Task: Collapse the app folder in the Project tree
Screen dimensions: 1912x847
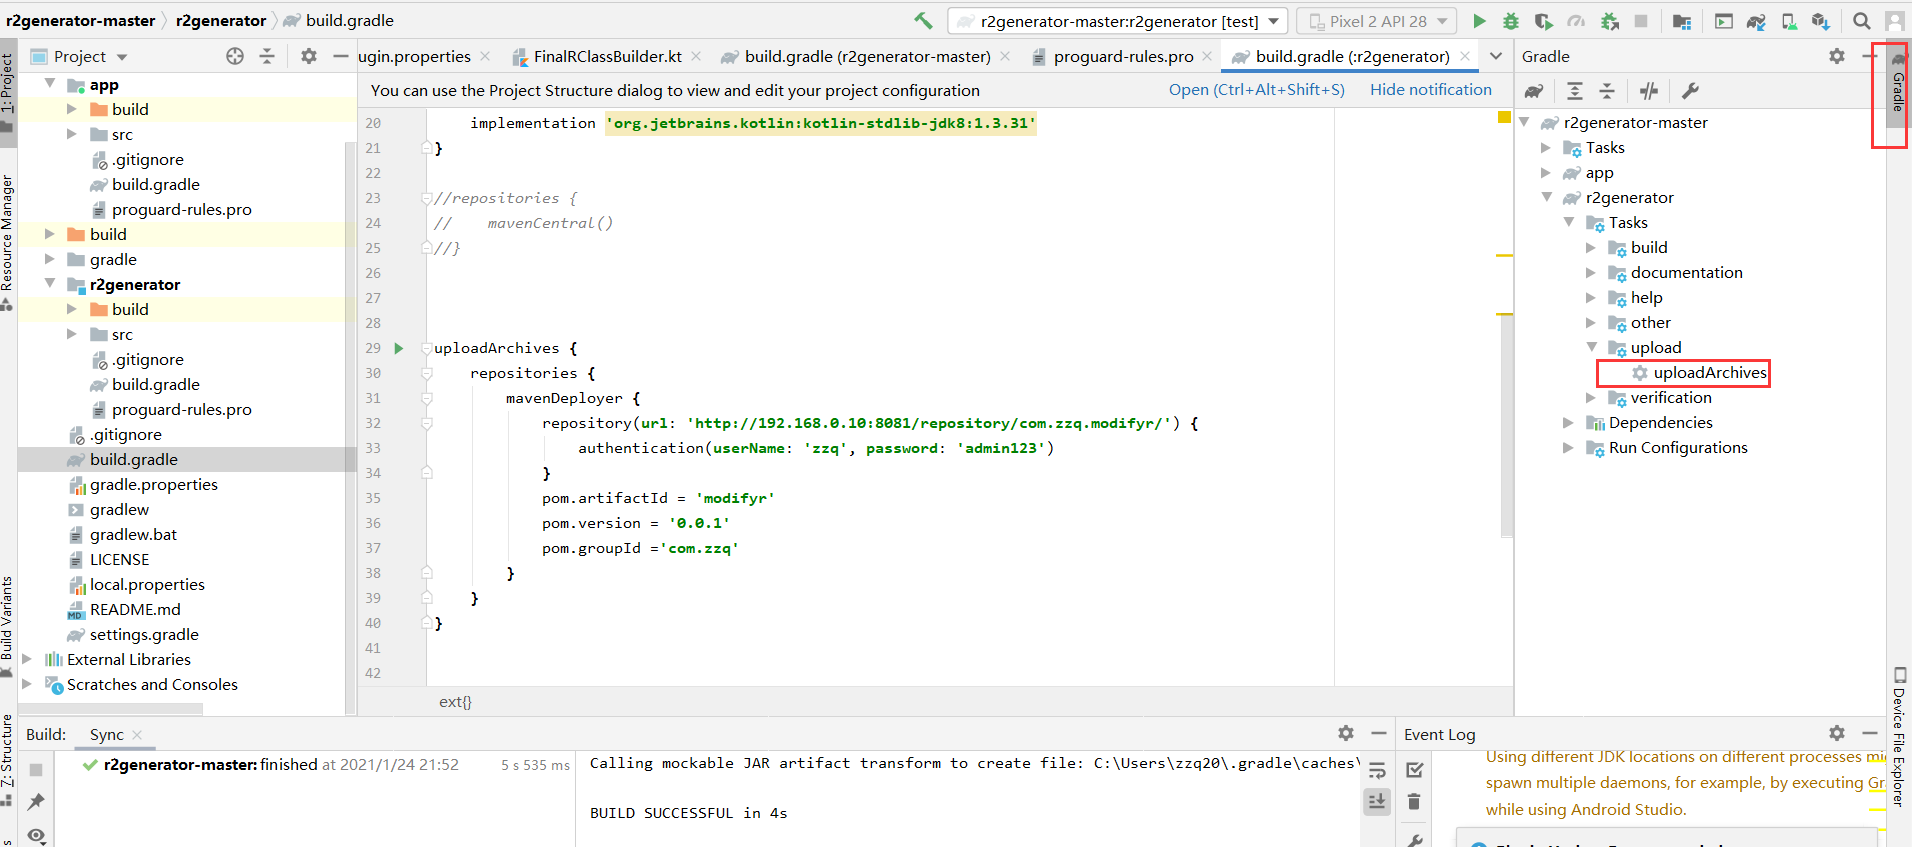Action: point(50,84)
